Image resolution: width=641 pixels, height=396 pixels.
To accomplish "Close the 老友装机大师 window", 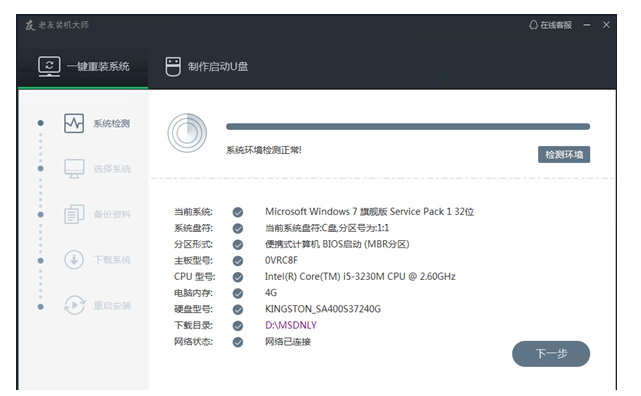I will 606,25.
